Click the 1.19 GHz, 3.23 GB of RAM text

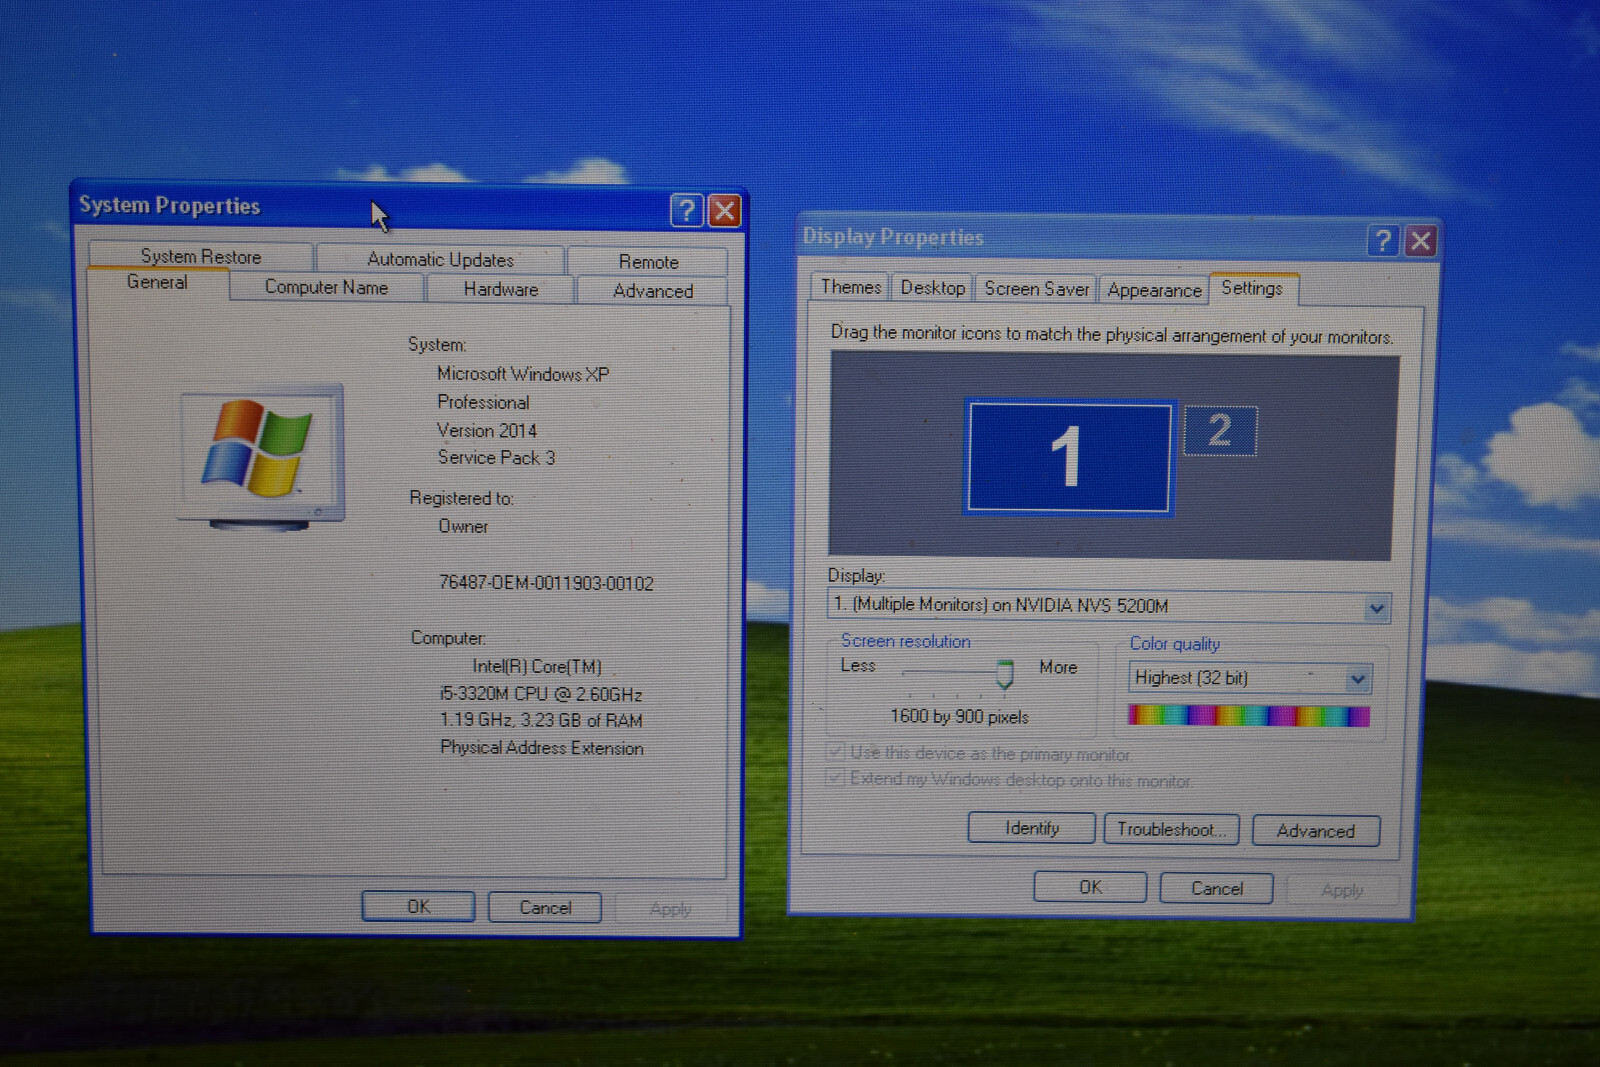[541, 720]
